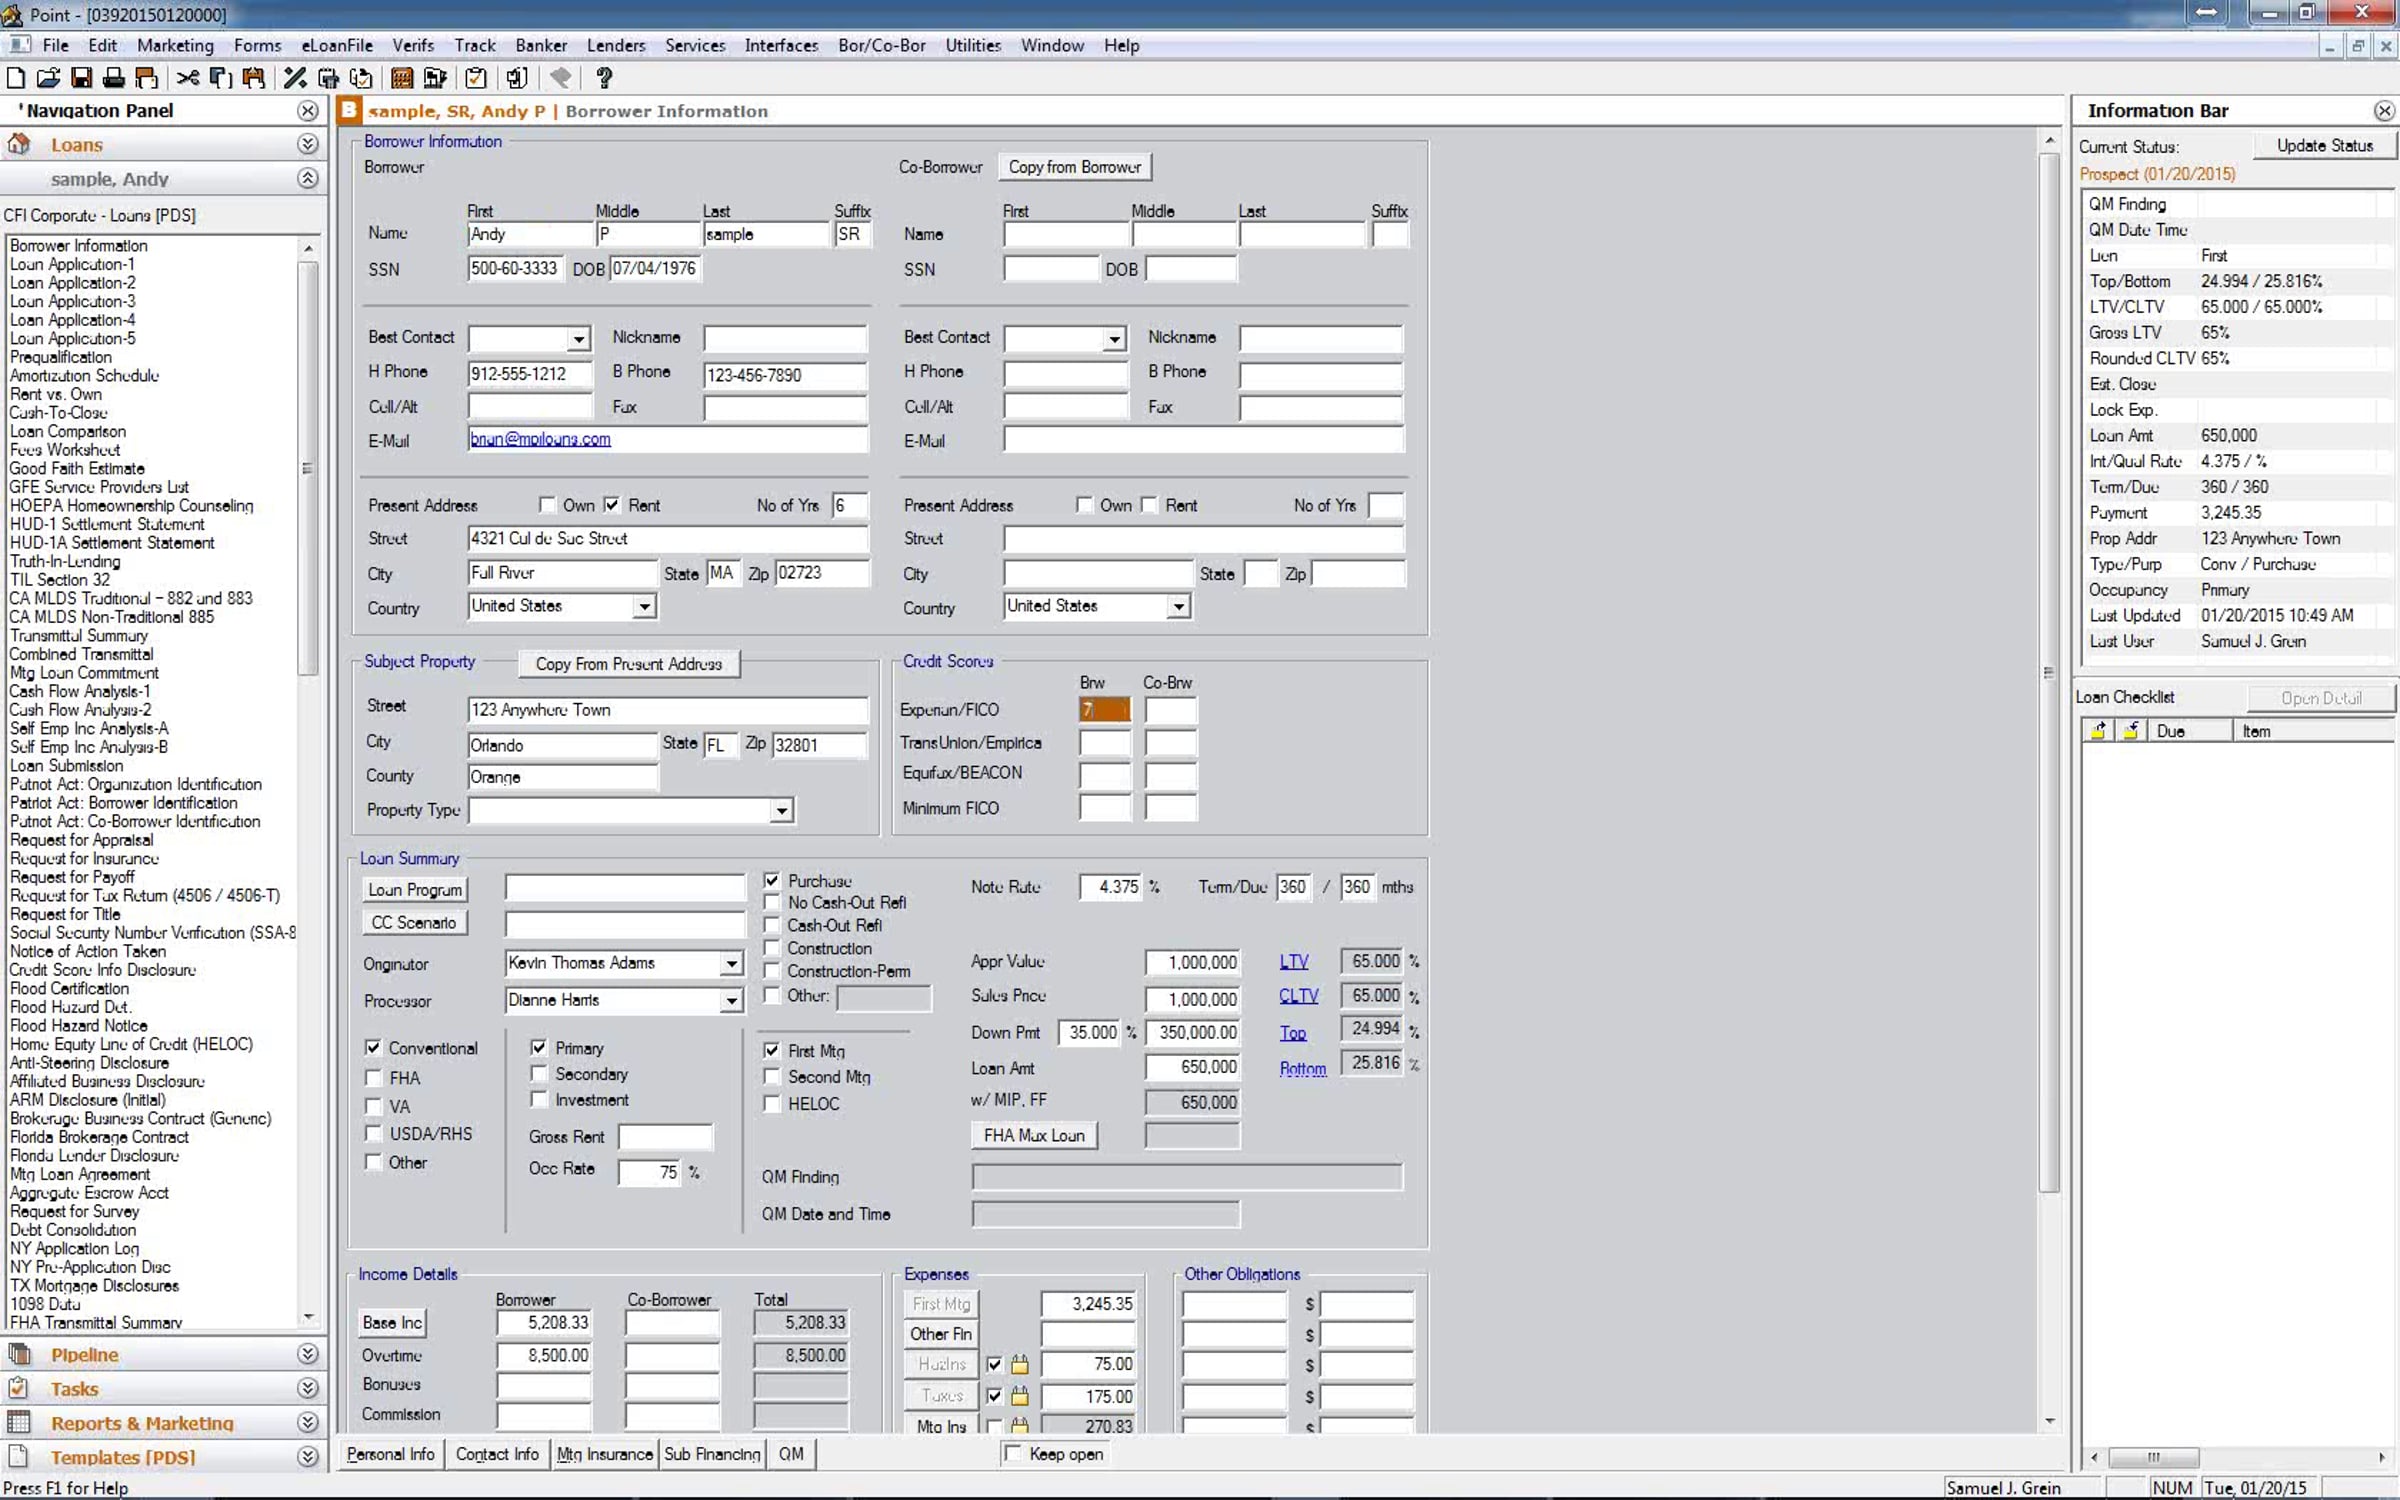The width and height of the screenshot is (2400, 1500).
Task: Tick the Own checkbox for Borrower Present Address
Action: pos(547,505)
